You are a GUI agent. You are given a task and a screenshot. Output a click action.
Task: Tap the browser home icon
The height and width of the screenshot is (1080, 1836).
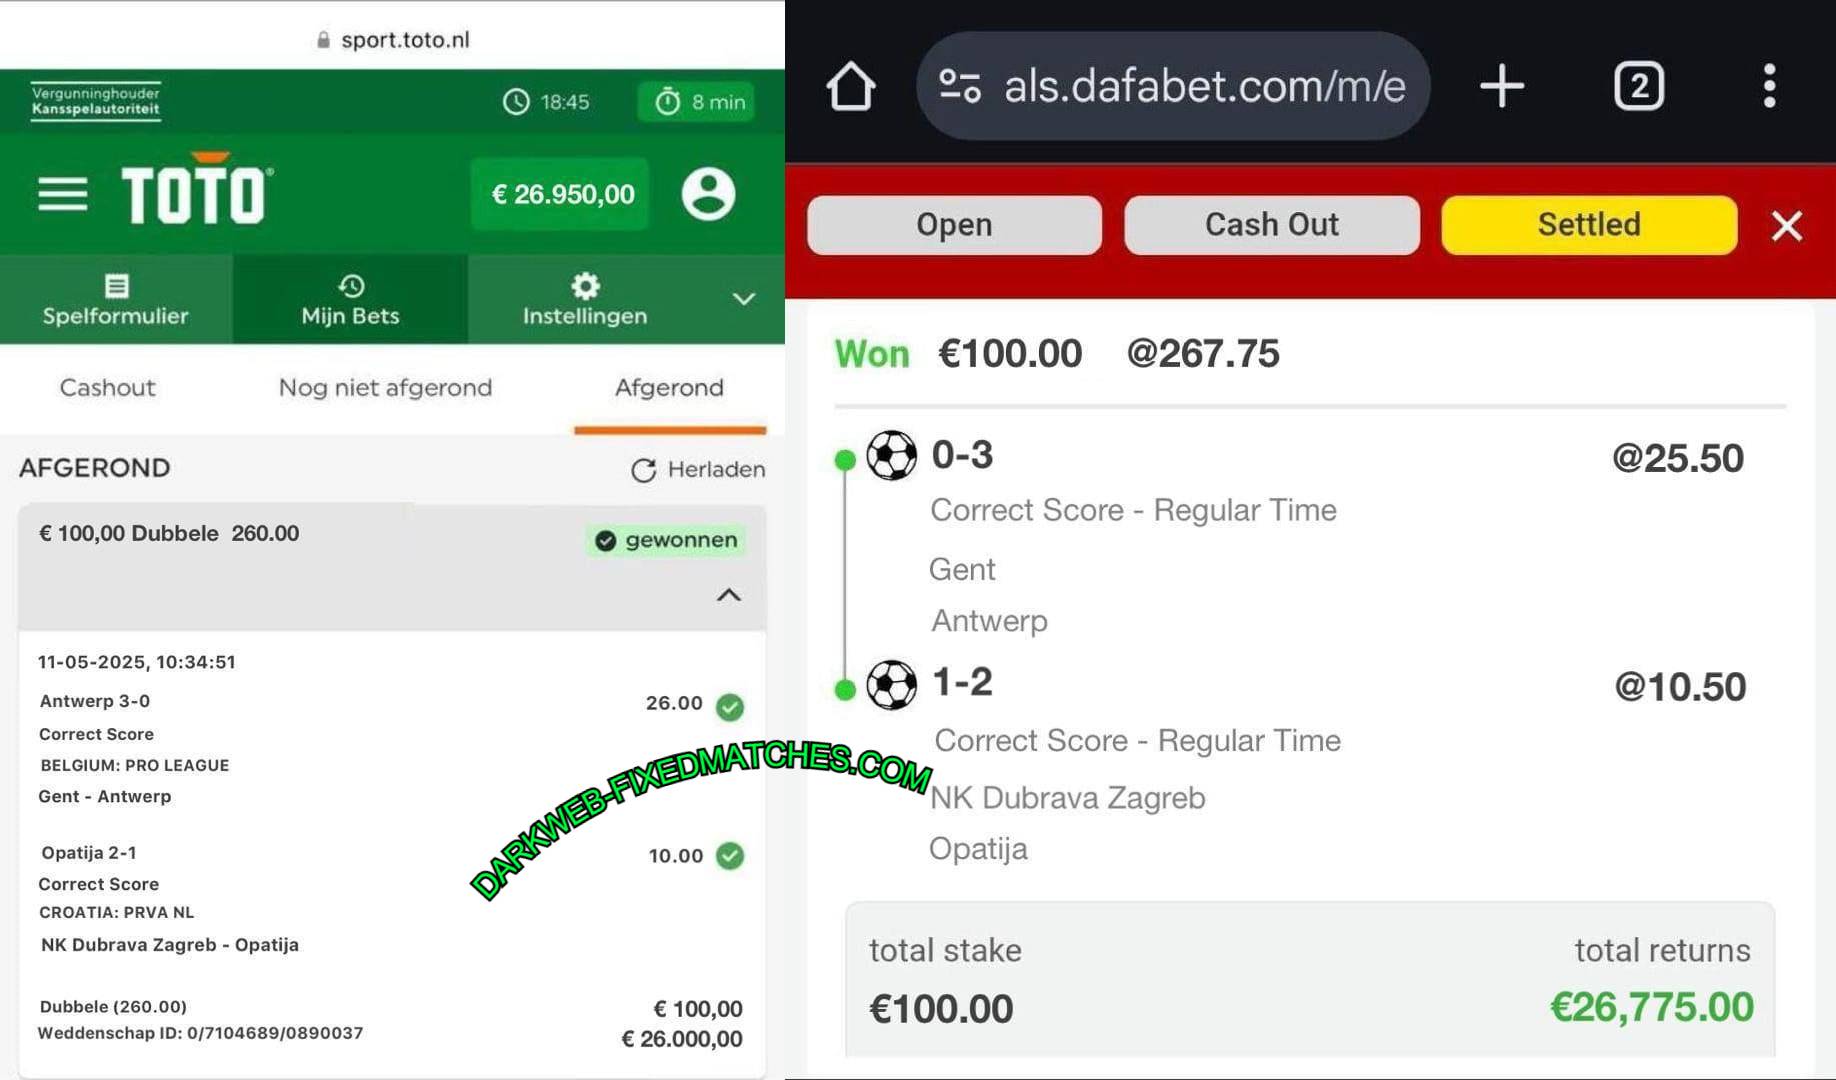pos(851,86)
